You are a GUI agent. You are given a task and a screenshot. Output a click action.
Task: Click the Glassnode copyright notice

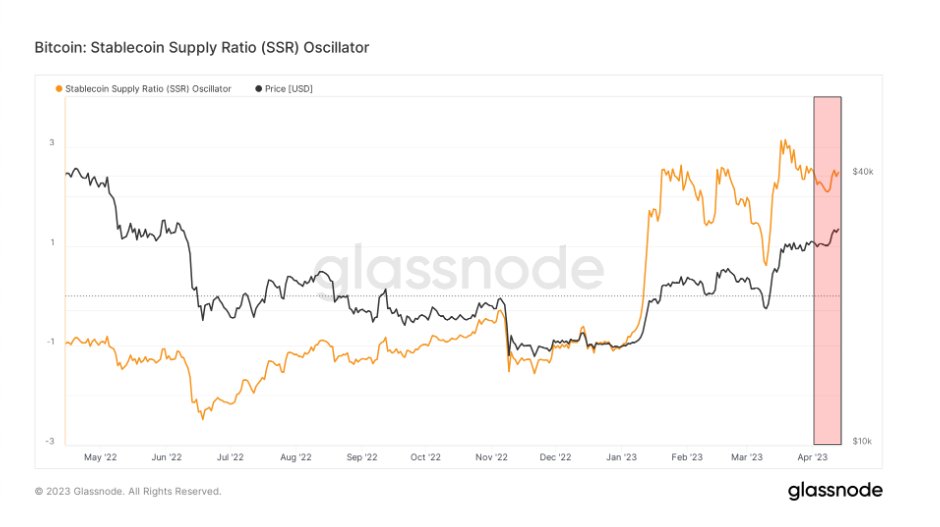(x=128, y=492)
